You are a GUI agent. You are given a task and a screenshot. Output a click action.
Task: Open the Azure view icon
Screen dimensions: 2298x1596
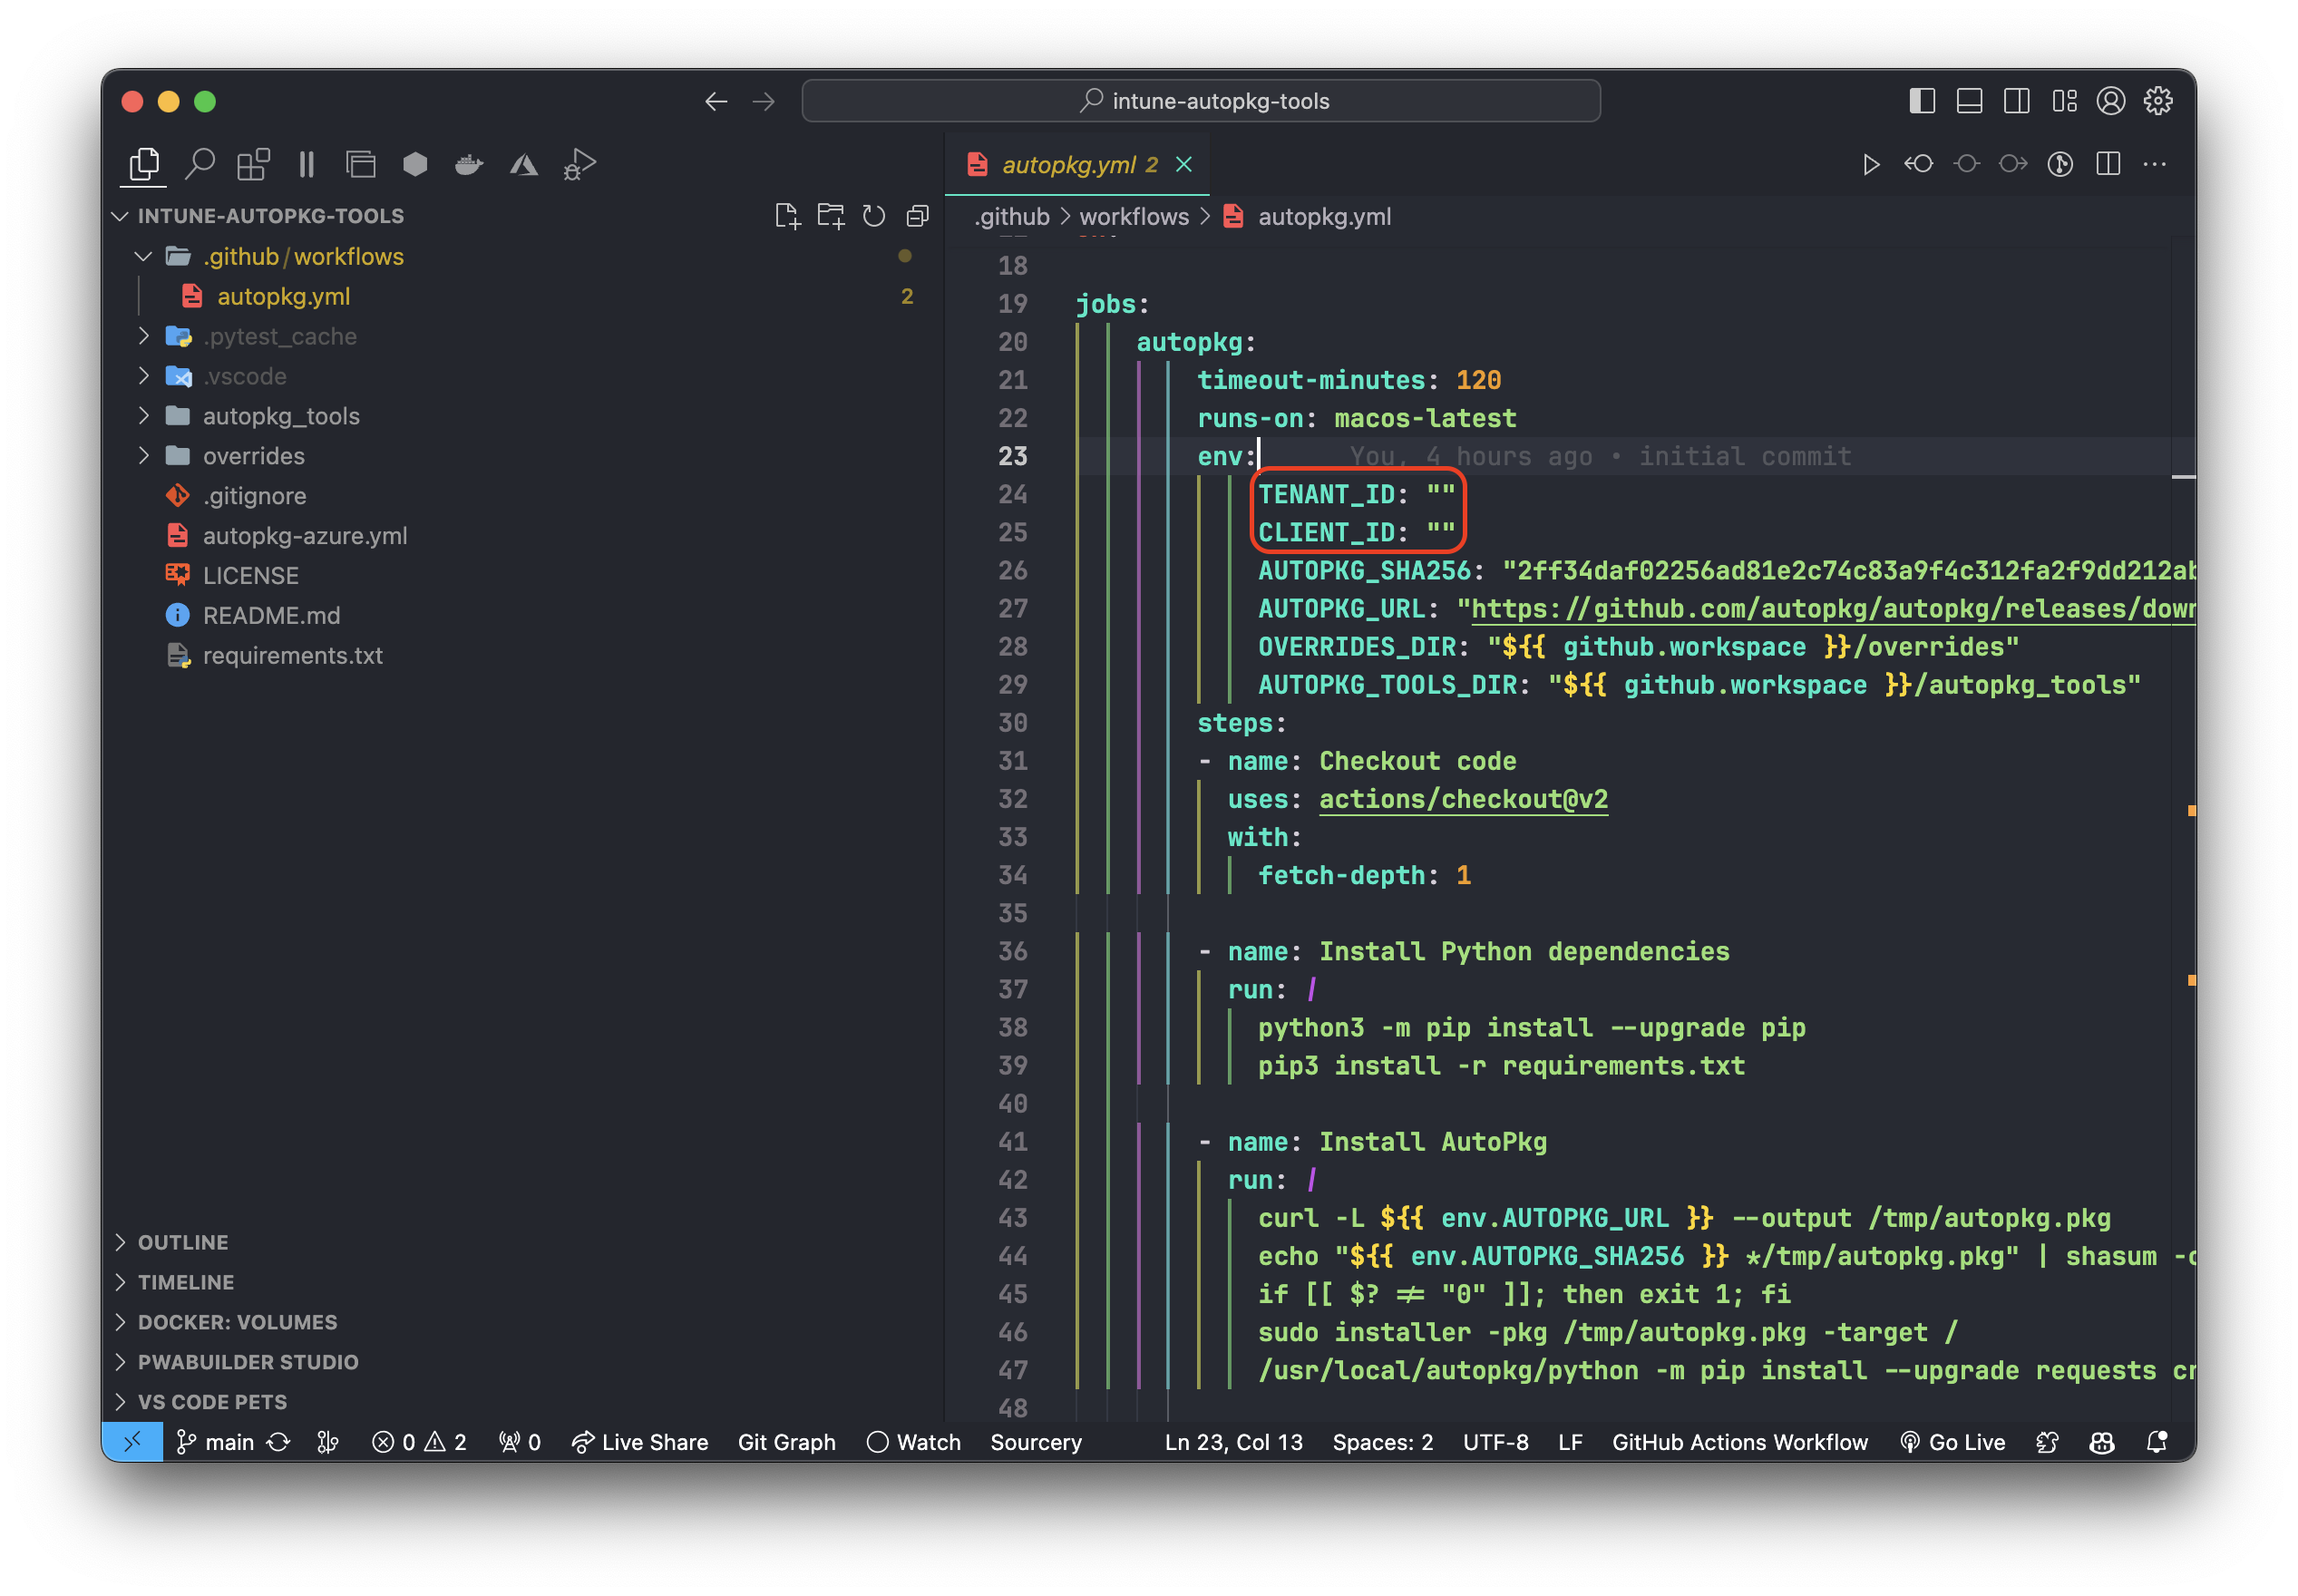point(523,163)
